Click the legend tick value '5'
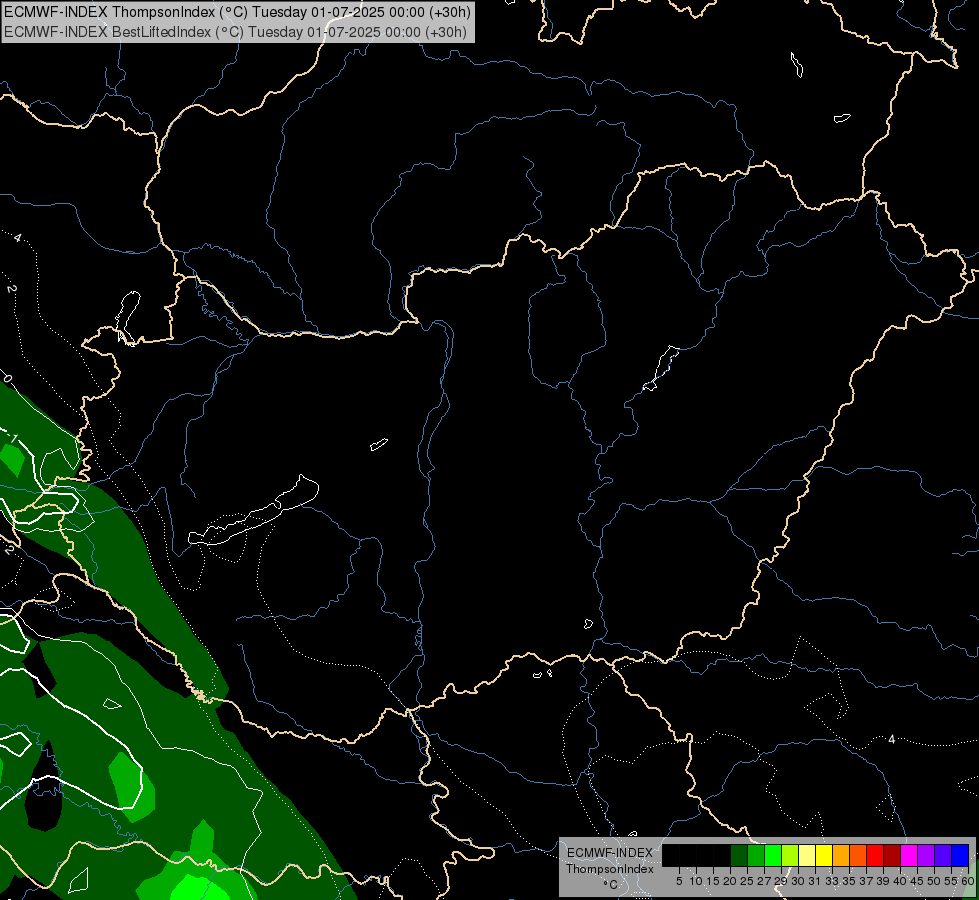The width and height of the screenshot is (979, 900). (679, 881)
